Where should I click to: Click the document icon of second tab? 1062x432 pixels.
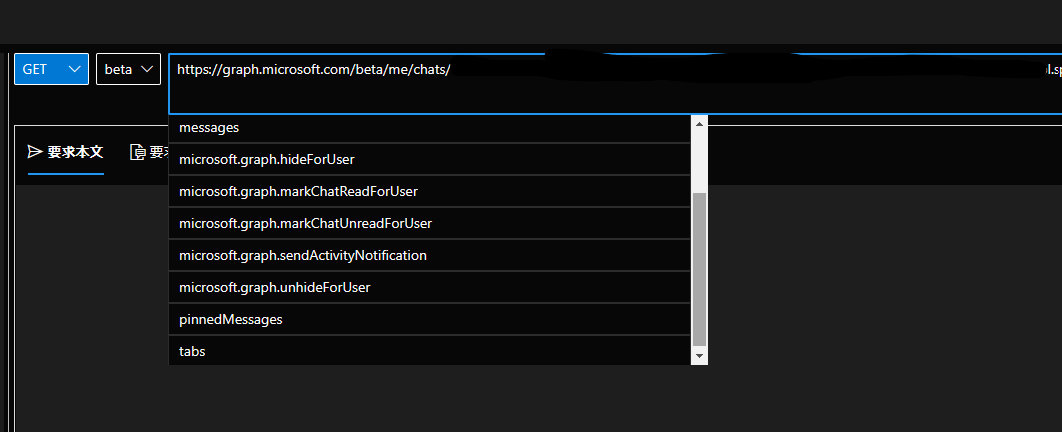tap(137, 152)
